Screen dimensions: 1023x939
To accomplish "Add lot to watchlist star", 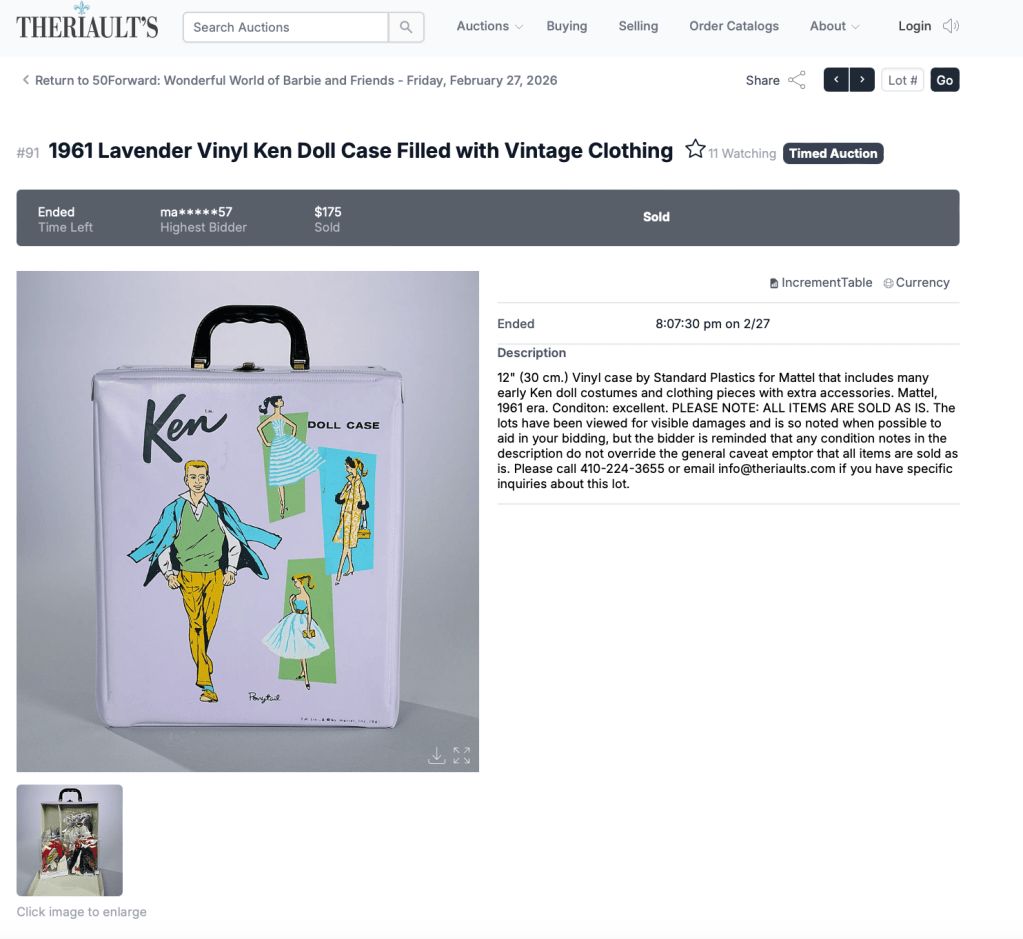I will pos(695,149).
